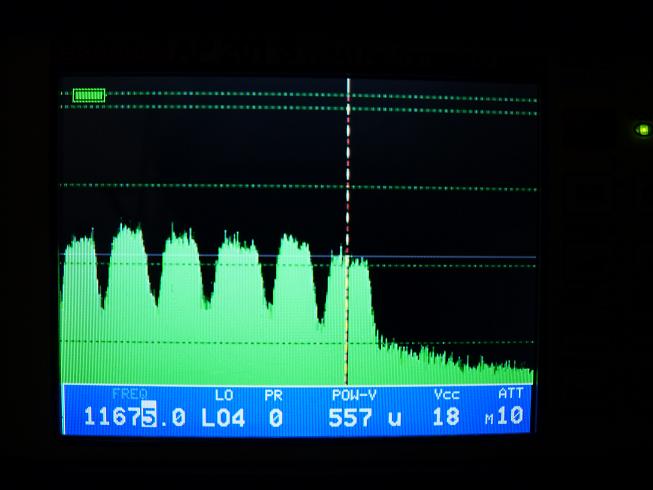
Task: Toggle the Vcc 18 voltage value
Action: (x=446, y=417)
